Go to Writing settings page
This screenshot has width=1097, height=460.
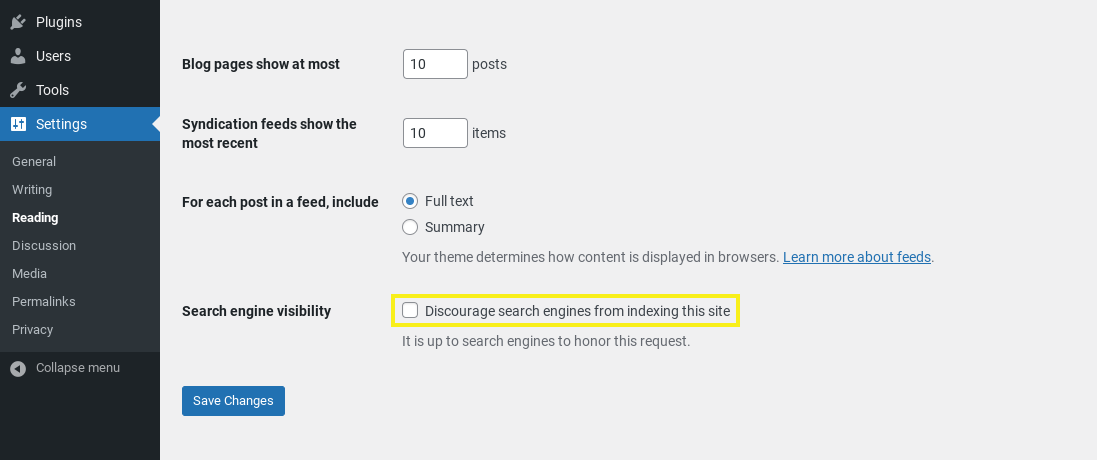[32, 190]
